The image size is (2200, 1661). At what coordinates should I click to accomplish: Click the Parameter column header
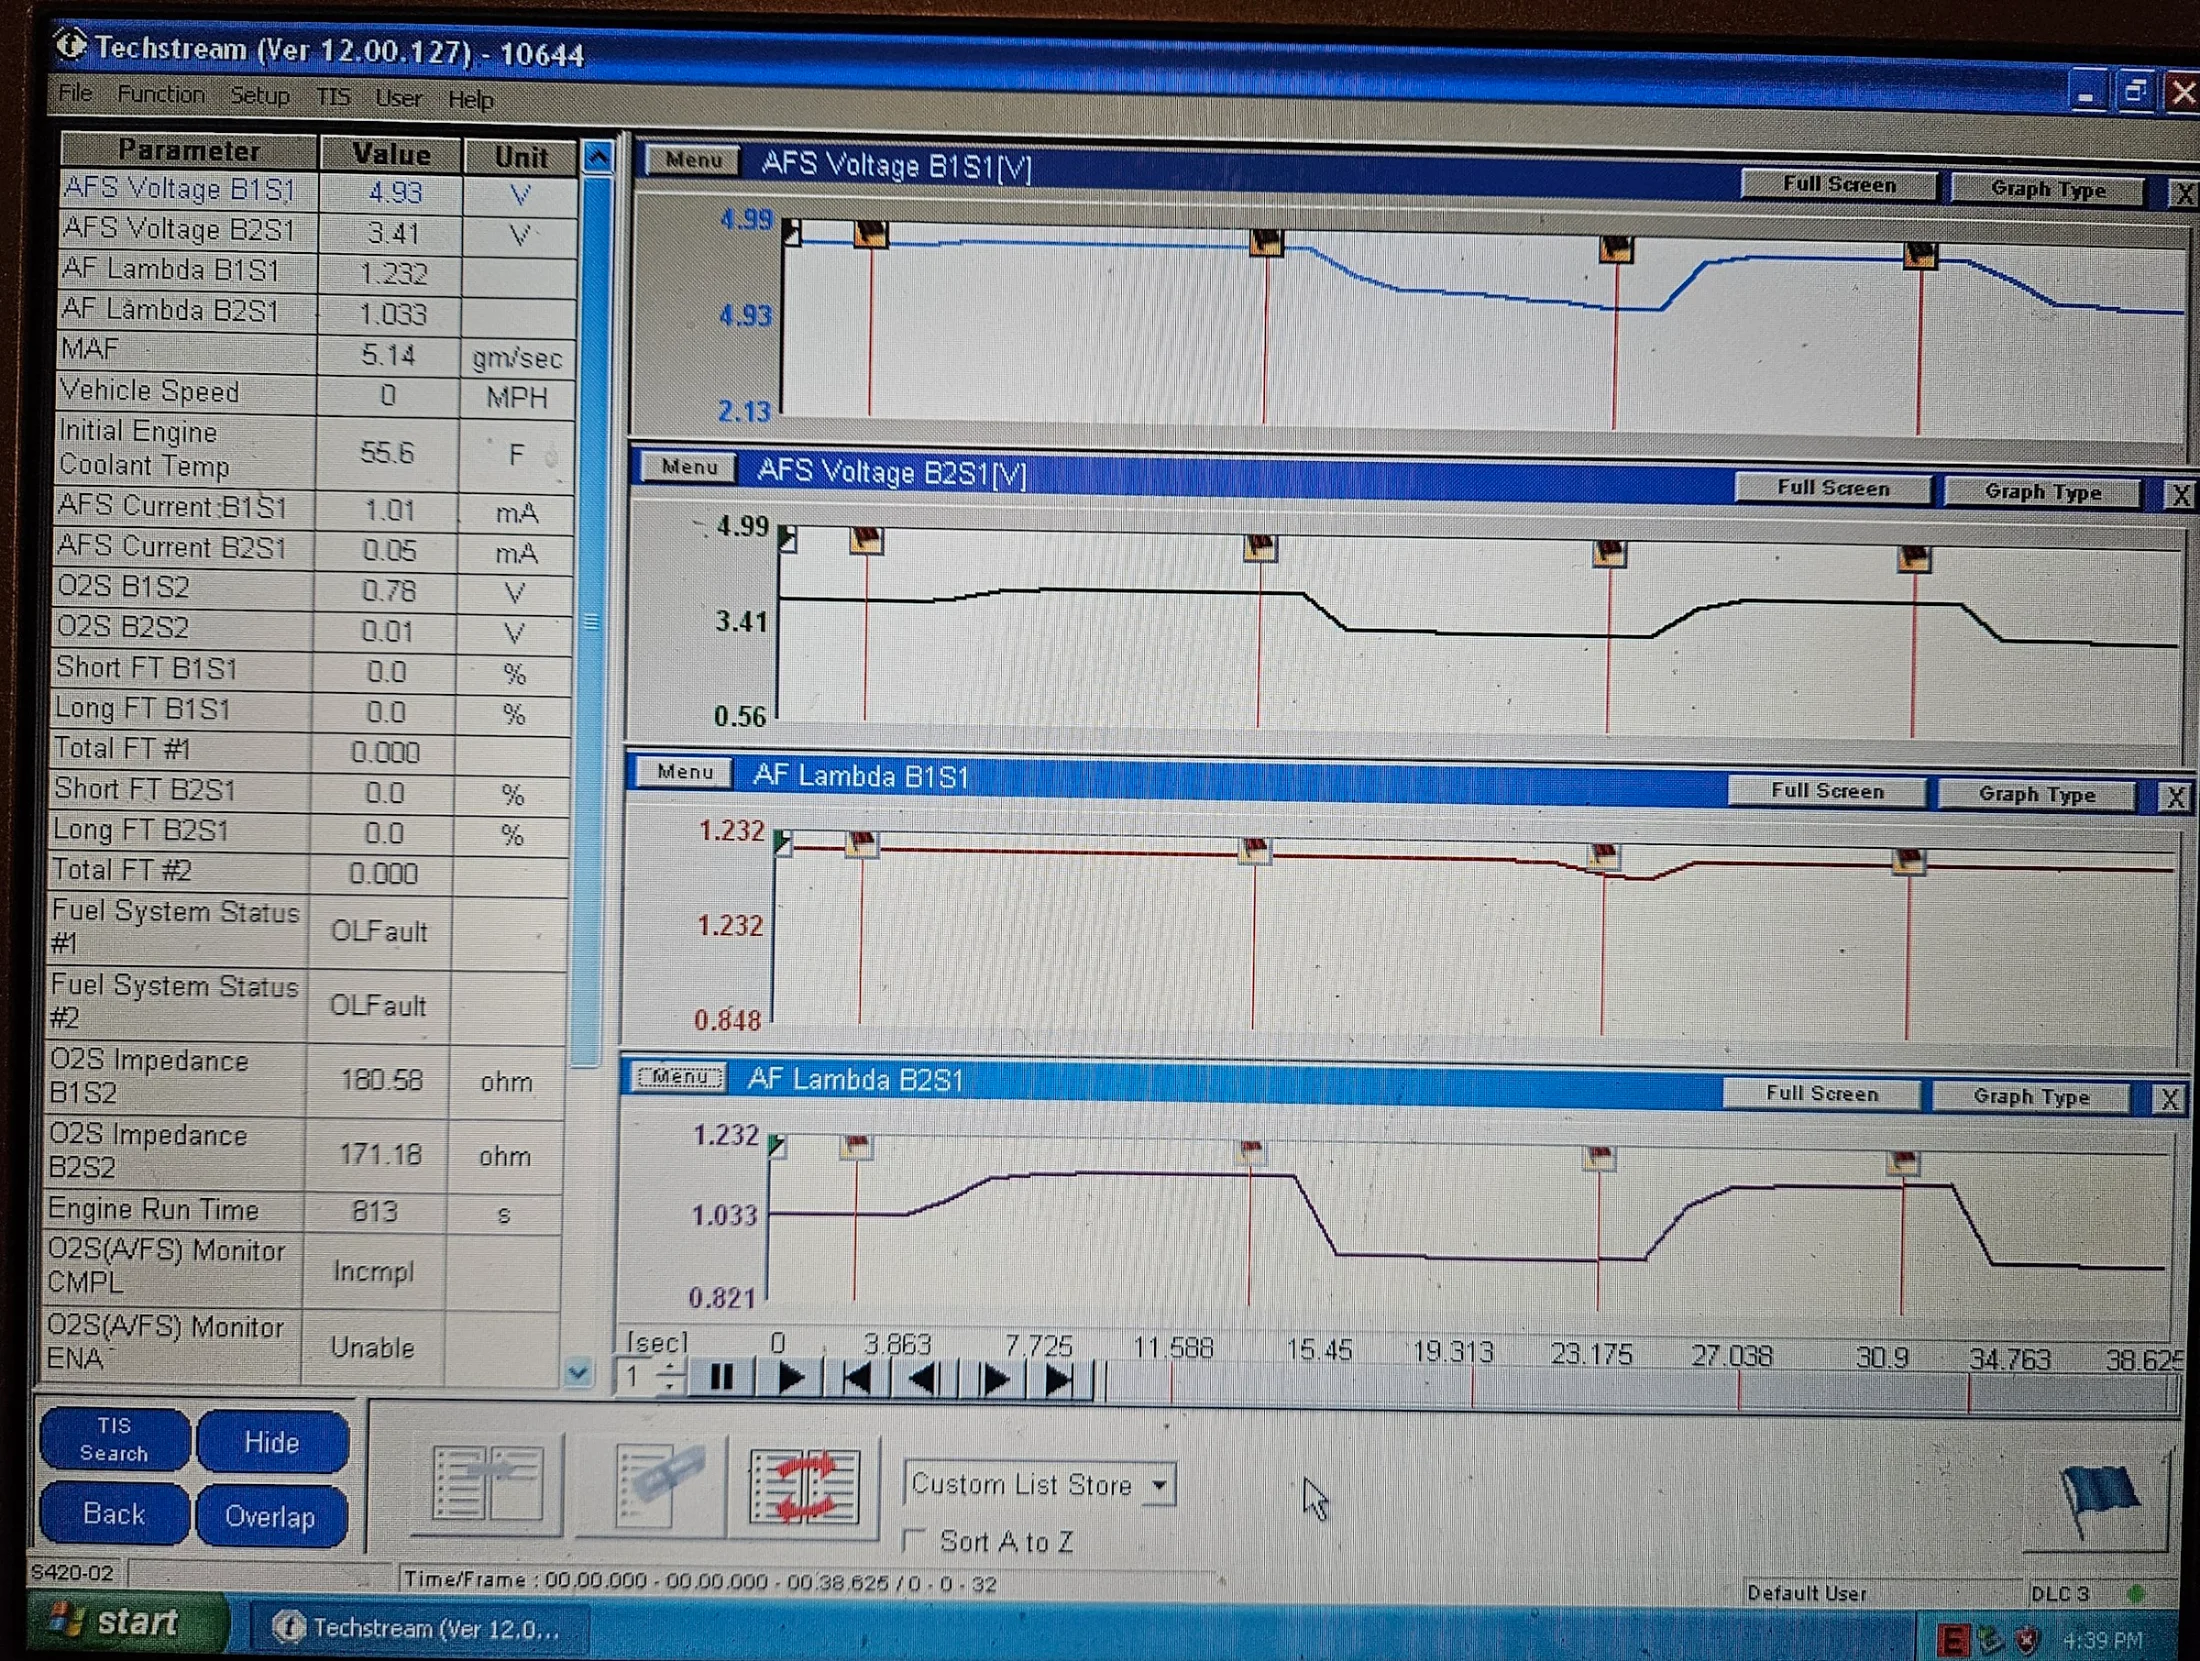pos(189,150)
